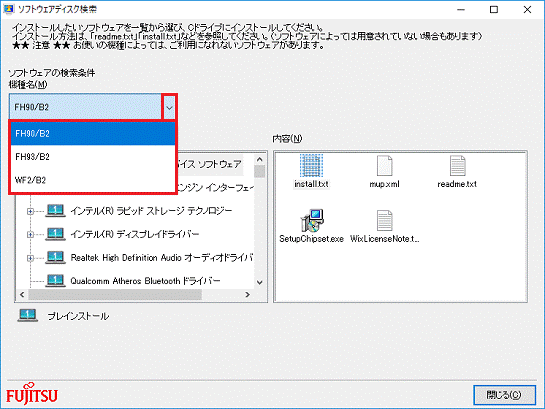Open the model name dropdown arrow

(169, 107)
